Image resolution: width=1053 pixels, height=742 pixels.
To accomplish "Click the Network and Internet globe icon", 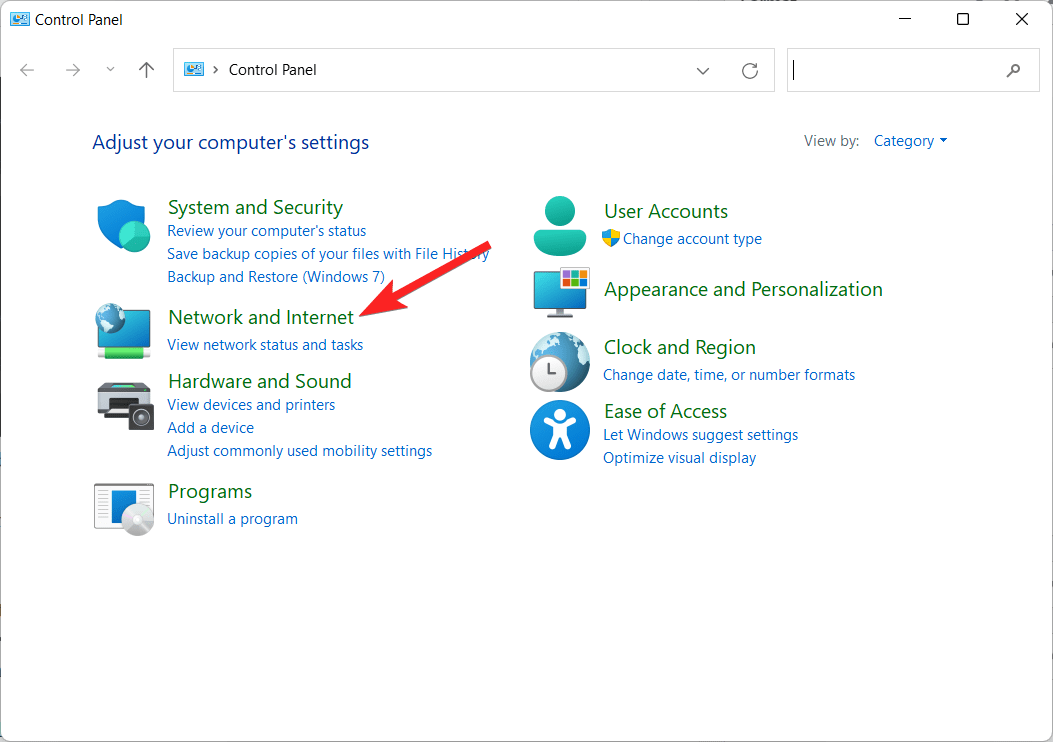I will (122, 331).
